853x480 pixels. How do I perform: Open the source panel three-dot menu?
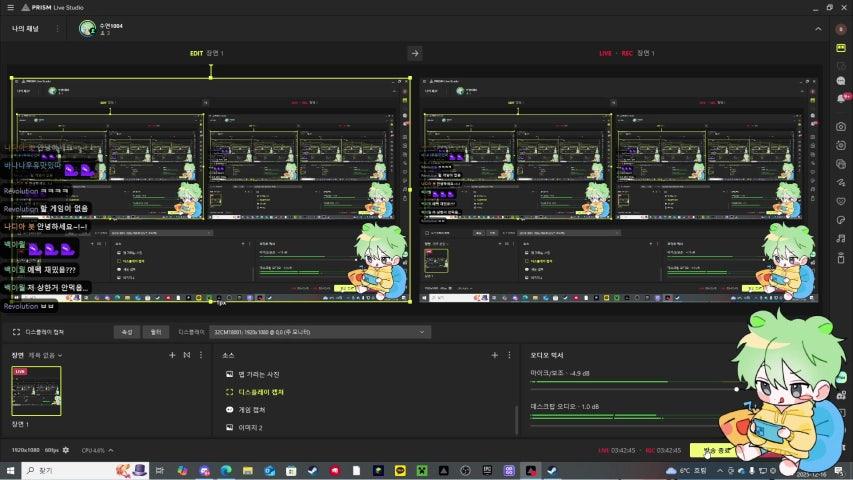(x=509, y=355)
